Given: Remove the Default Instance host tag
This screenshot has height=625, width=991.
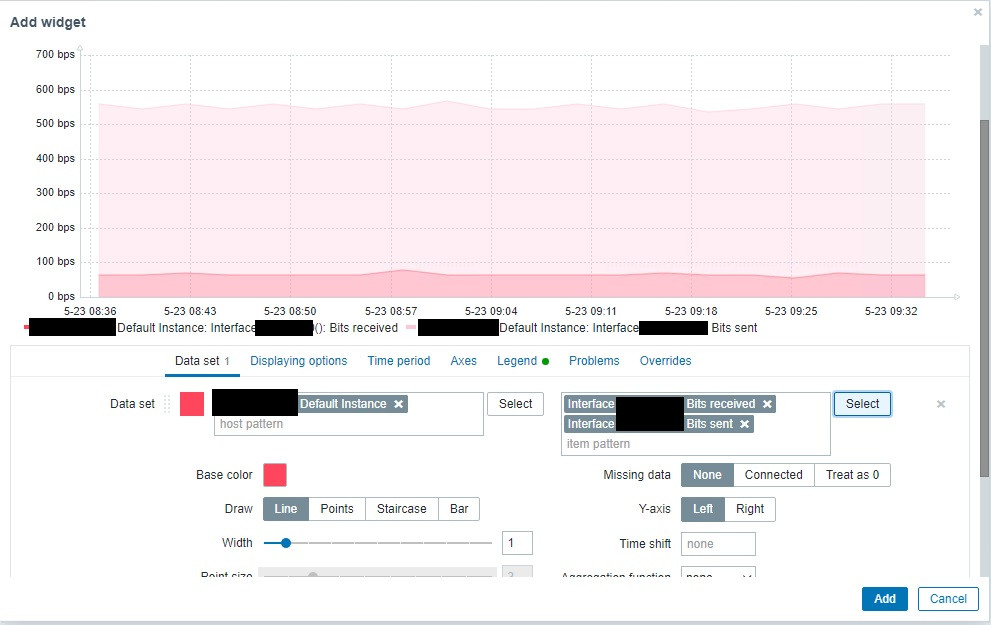Looking at the screenshot, I should click(x=398, y=404).
